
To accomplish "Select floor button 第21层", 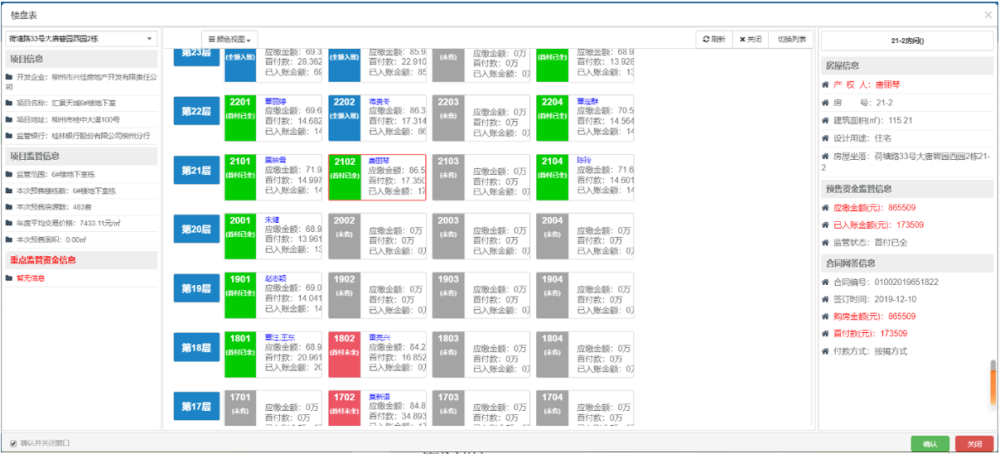I will [x=196, y=170].
